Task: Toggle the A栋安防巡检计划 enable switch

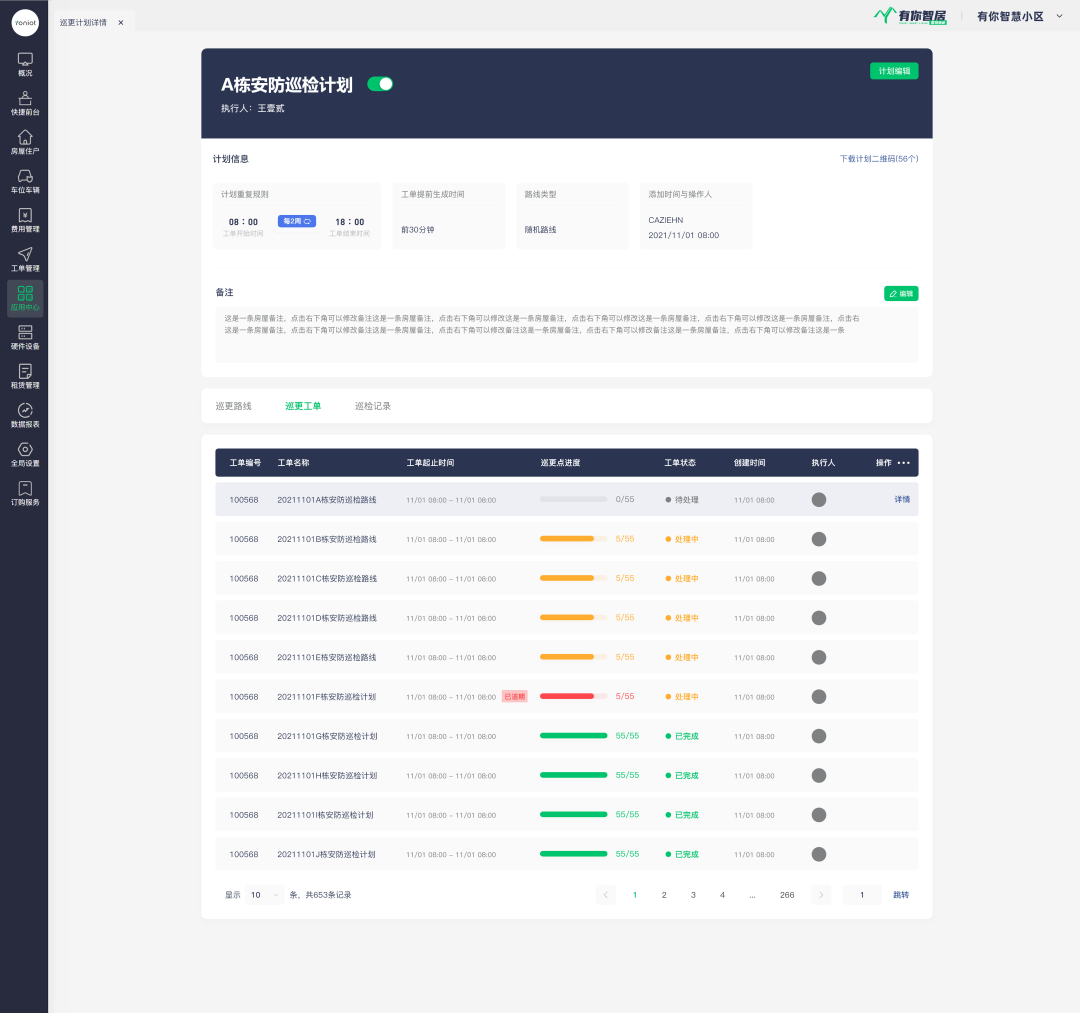Action: tap(380, 84)
